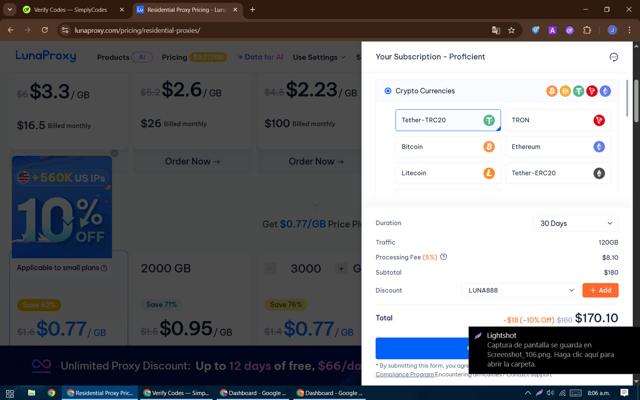Click the Unlimited Proxy Discount bottom banner
Screen dimensions: 640x400
pos(180,366)
